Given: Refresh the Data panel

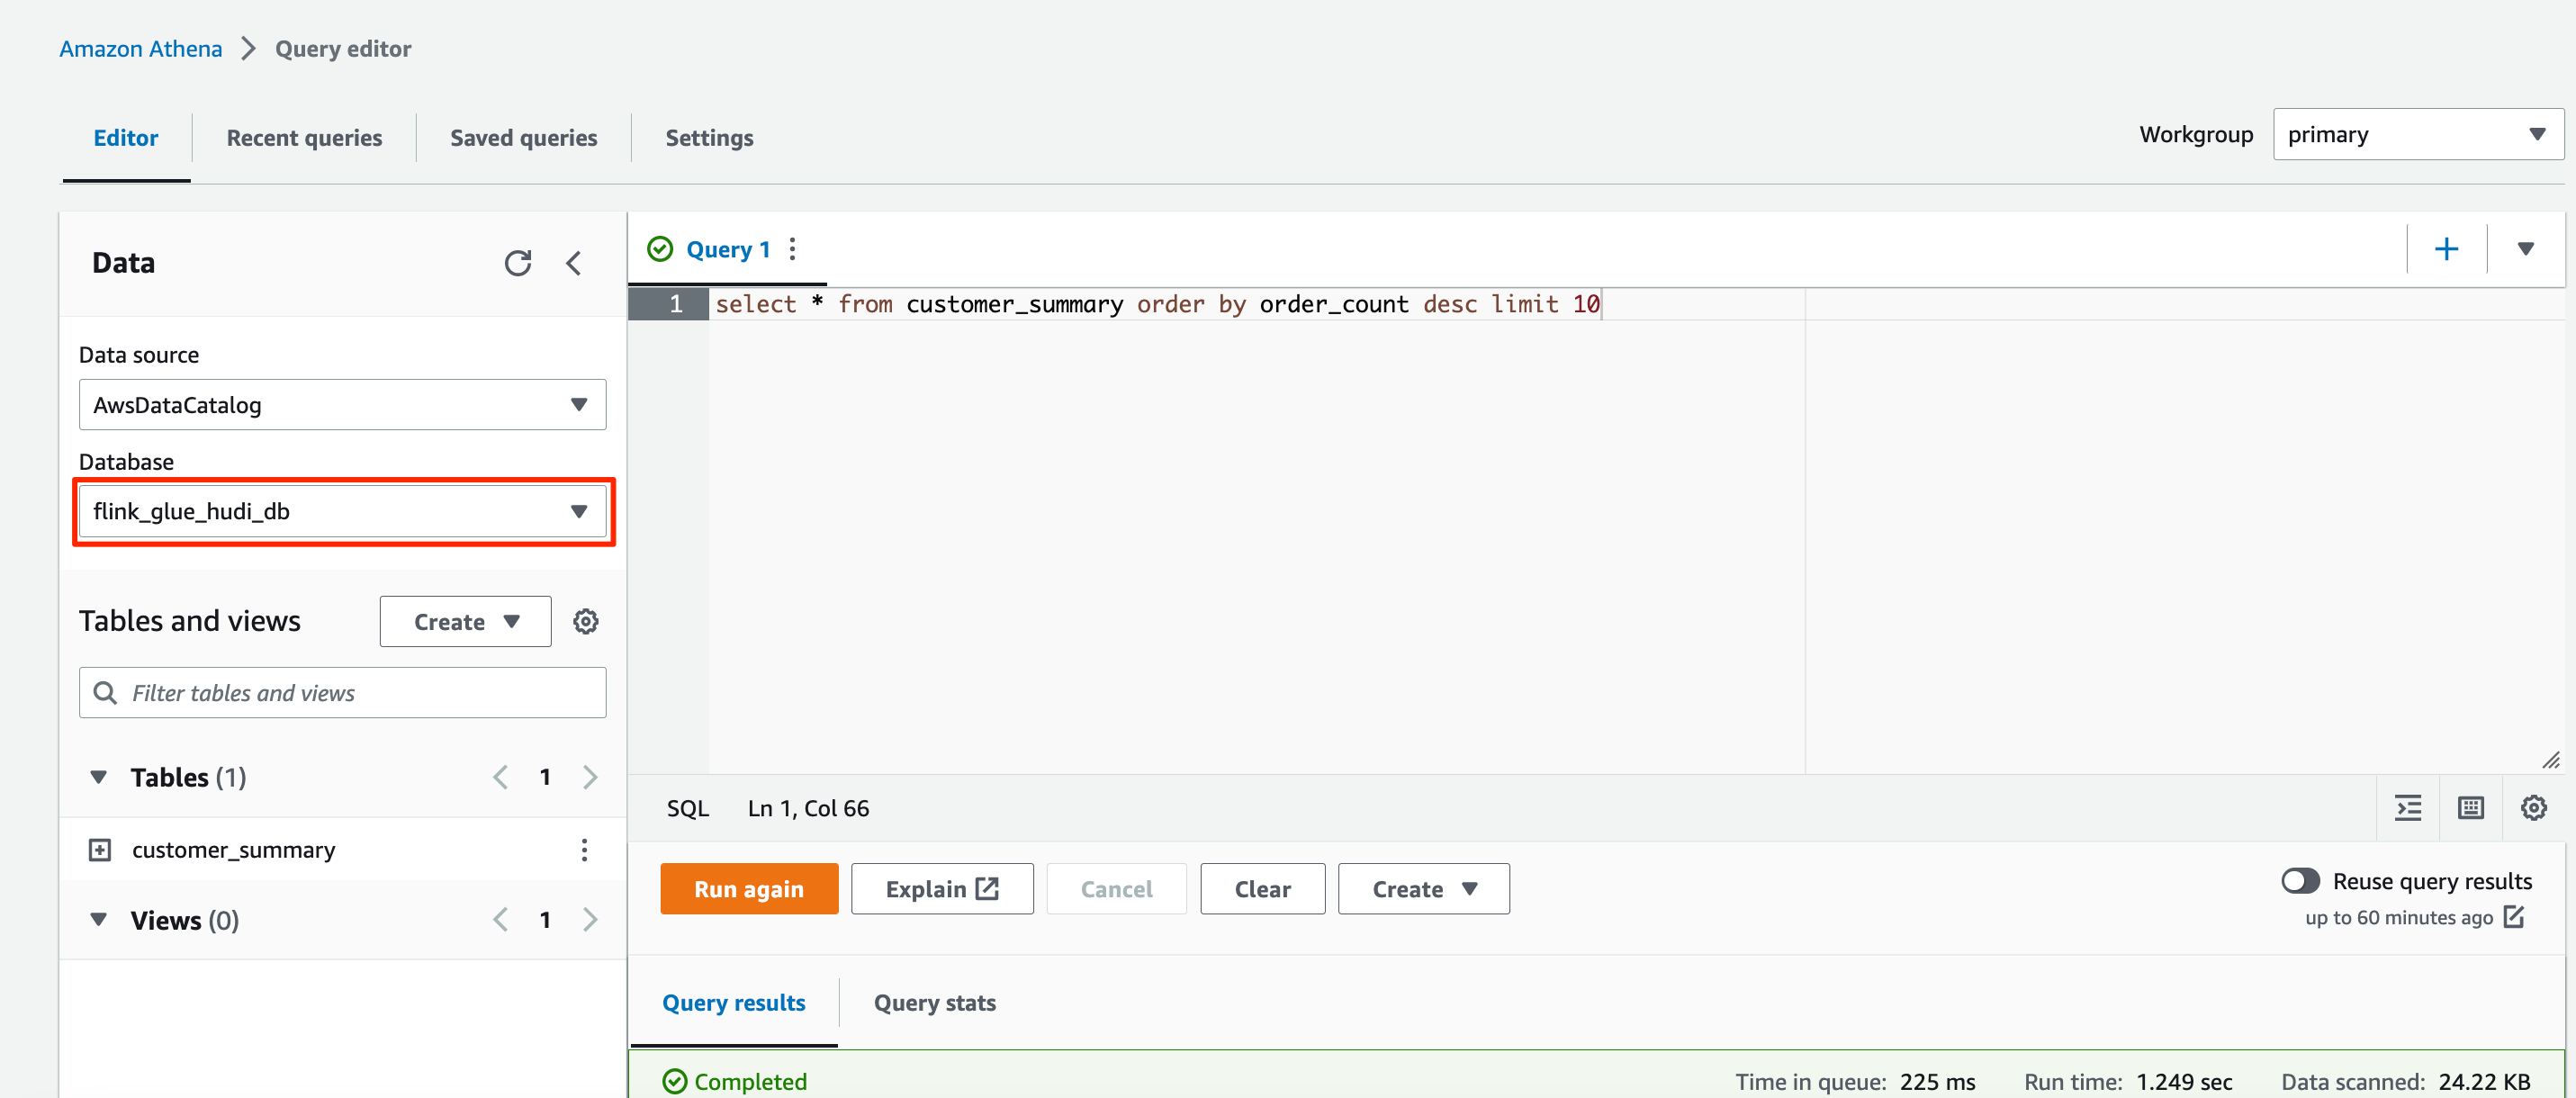Looking at the screenshot, I should 517,263.
